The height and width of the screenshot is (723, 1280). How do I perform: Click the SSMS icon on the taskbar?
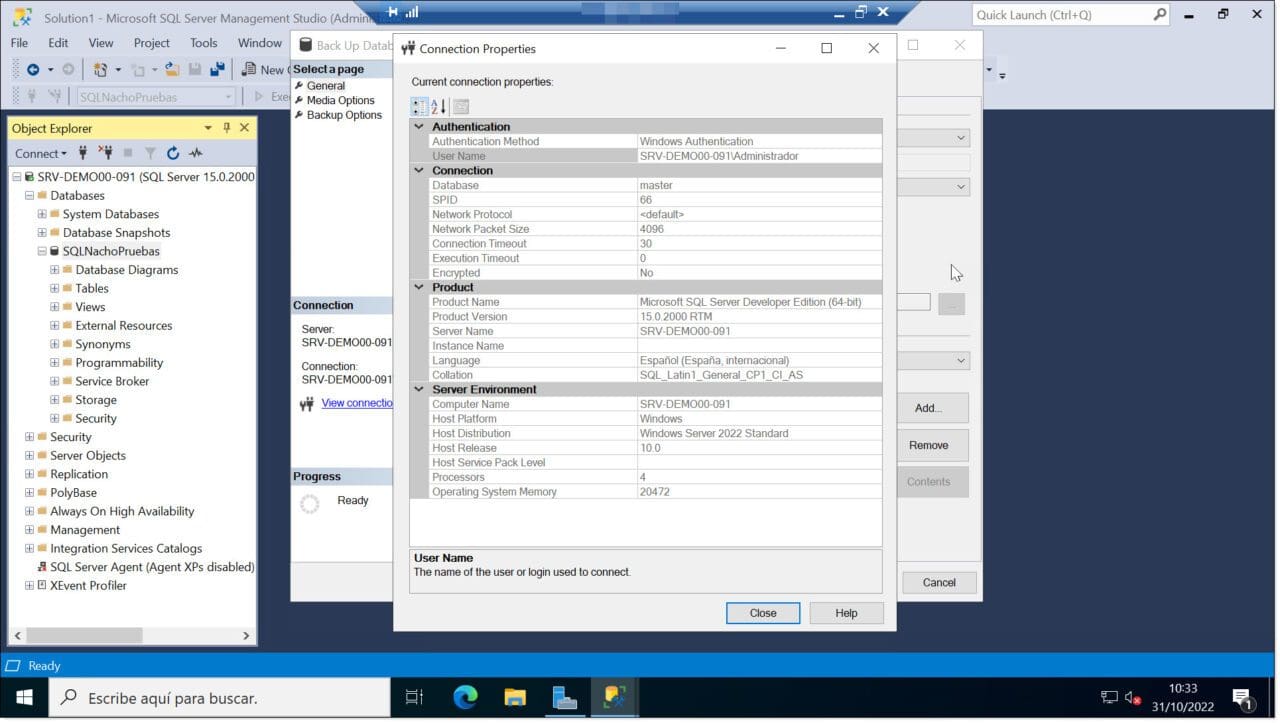click(x=614, y=697)
